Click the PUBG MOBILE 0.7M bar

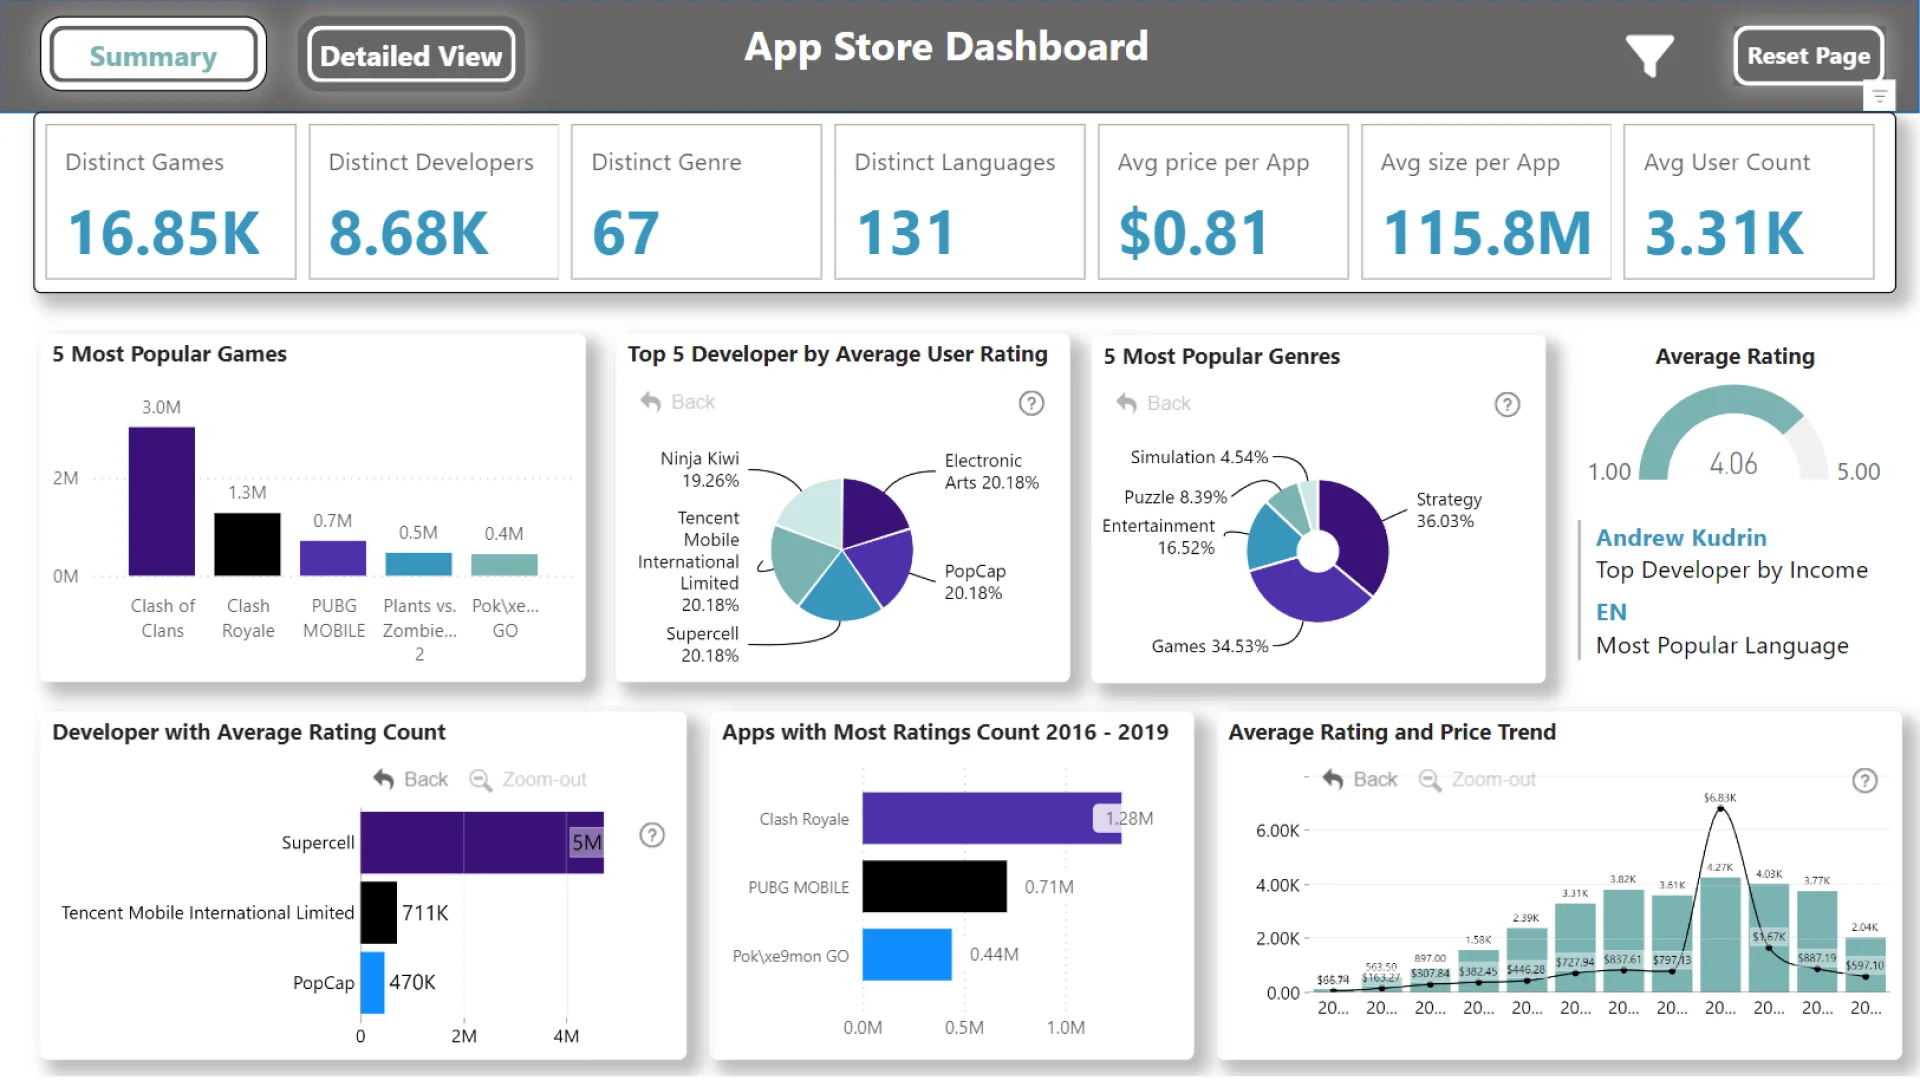[333, 558]
